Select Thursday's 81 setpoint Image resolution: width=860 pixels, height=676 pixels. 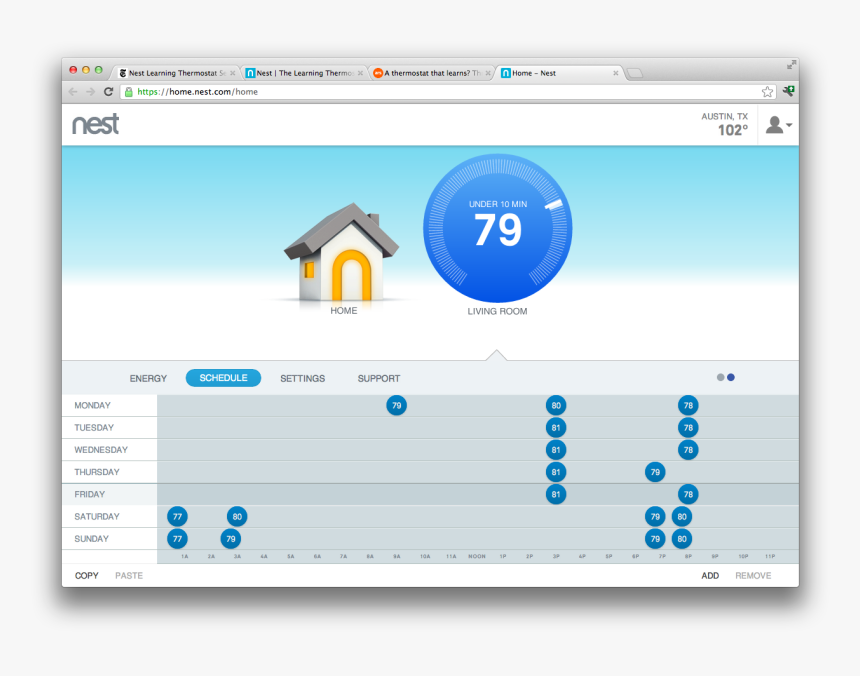pyautogui.click(x=556, y=472)
